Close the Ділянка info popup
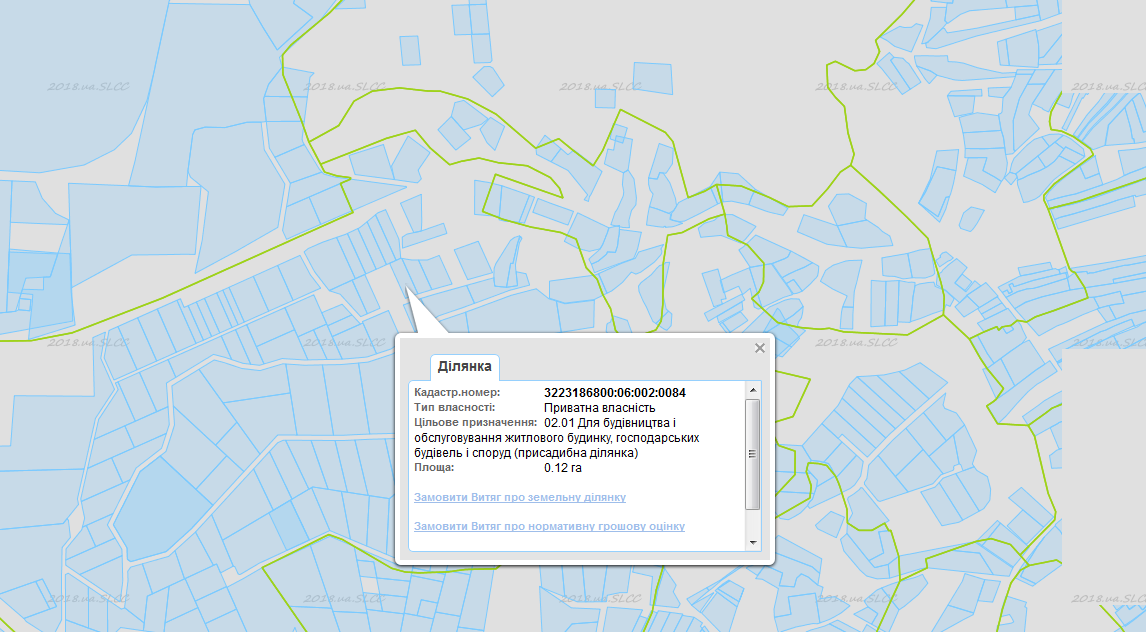 pyautogui.click(x=759, y=348)
